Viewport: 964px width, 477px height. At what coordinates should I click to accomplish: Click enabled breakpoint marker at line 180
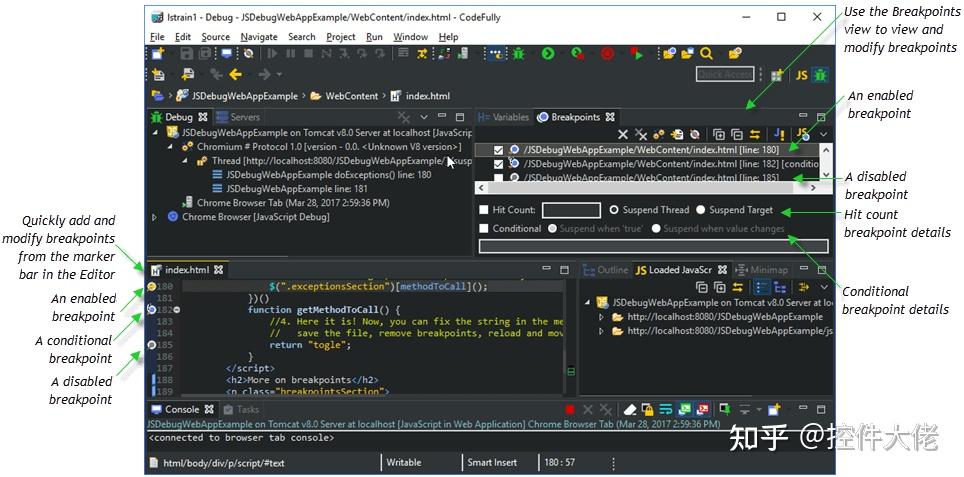coord(152,286)
